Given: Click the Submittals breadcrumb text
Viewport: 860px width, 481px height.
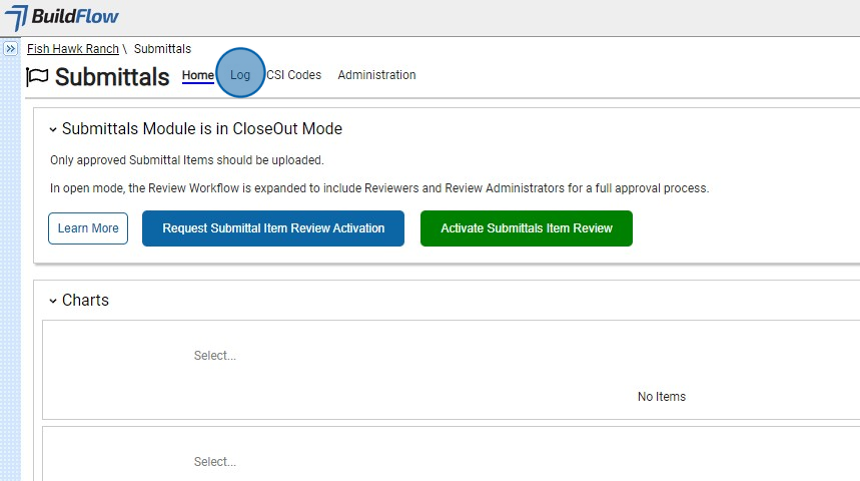Looking at the screenshot, I should [162, 49].
